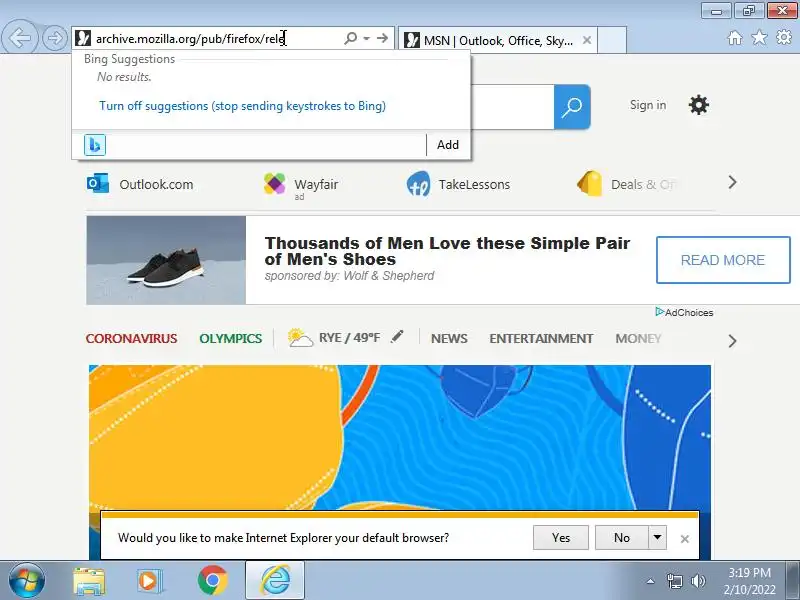Open Favorites star icon

click(x=759, y=37)
